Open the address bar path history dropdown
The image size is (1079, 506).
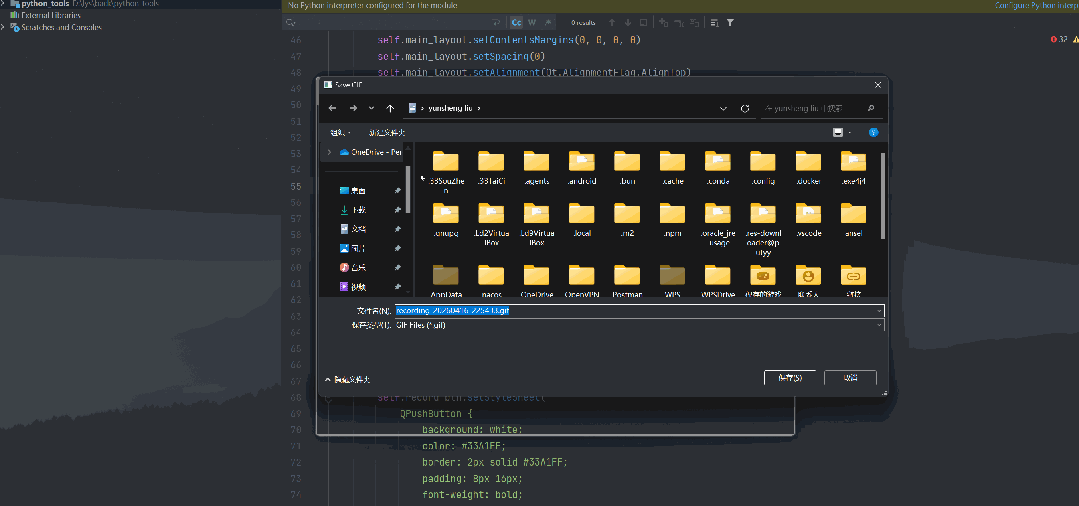[x=724, y=108]
